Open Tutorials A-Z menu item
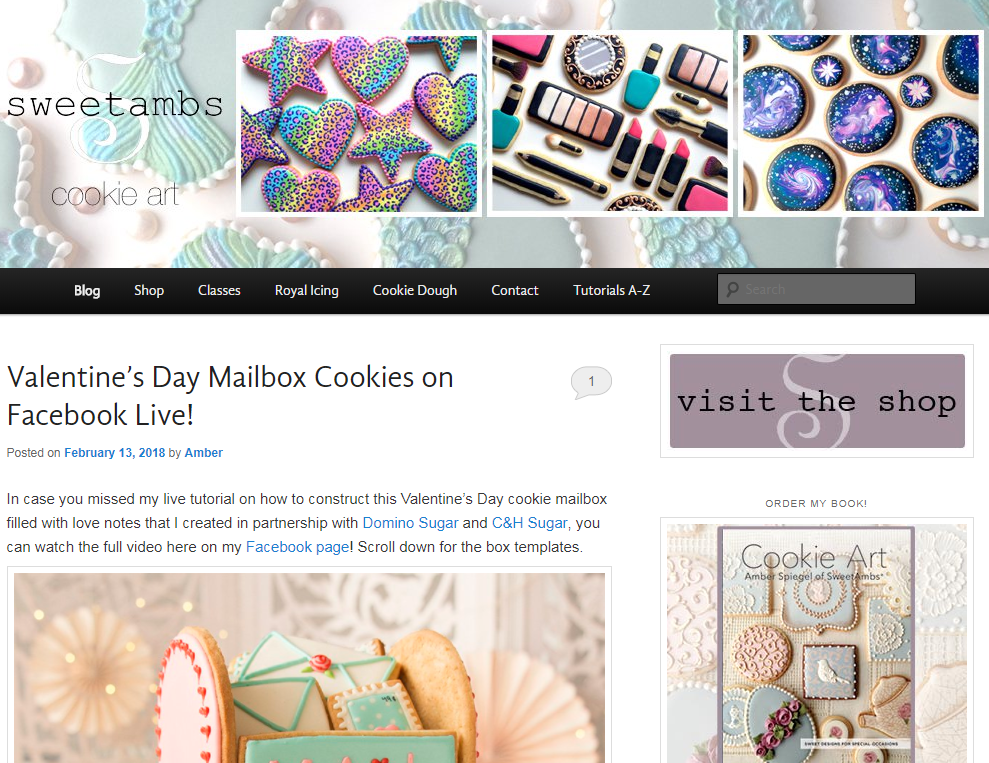Viewport: 989px width, 763px height. [x=611, y=291]
